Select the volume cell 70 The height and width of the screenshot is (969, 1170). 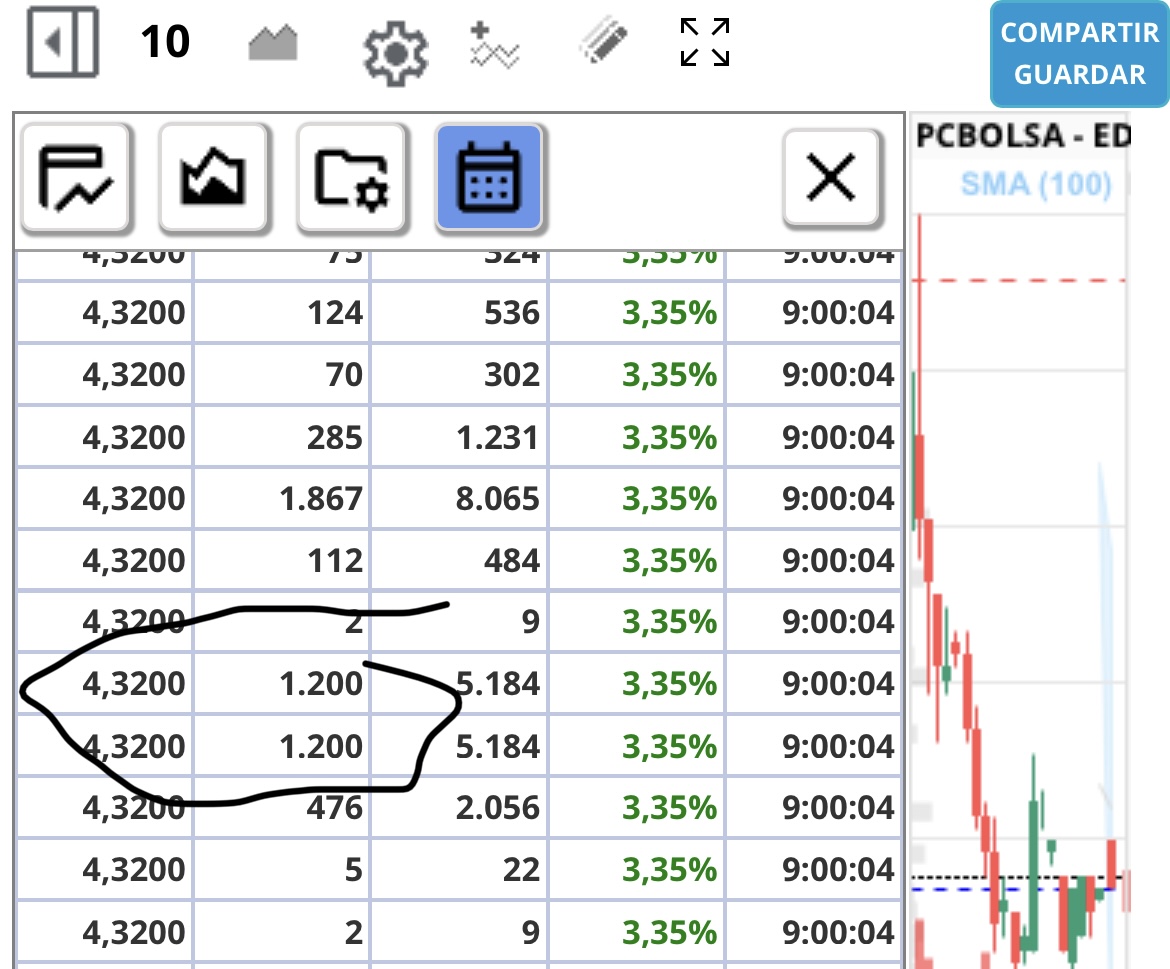[x=282, y=374]
